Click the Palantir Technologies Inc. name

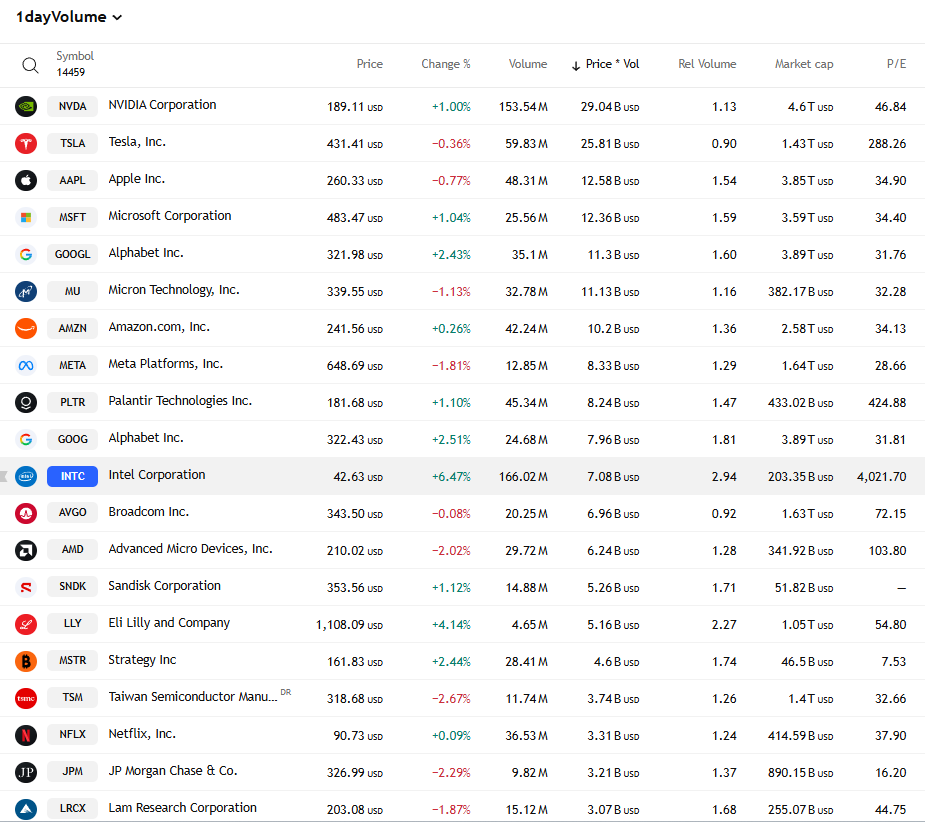click(x=180, y=401)
